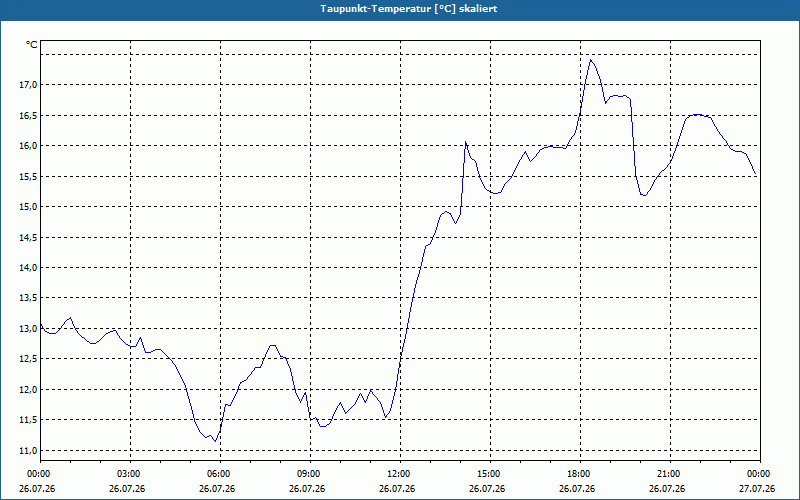800x500 pixels.
Task: Click the '26.07.26' date under '12:00'
Action: click(397, 489)
